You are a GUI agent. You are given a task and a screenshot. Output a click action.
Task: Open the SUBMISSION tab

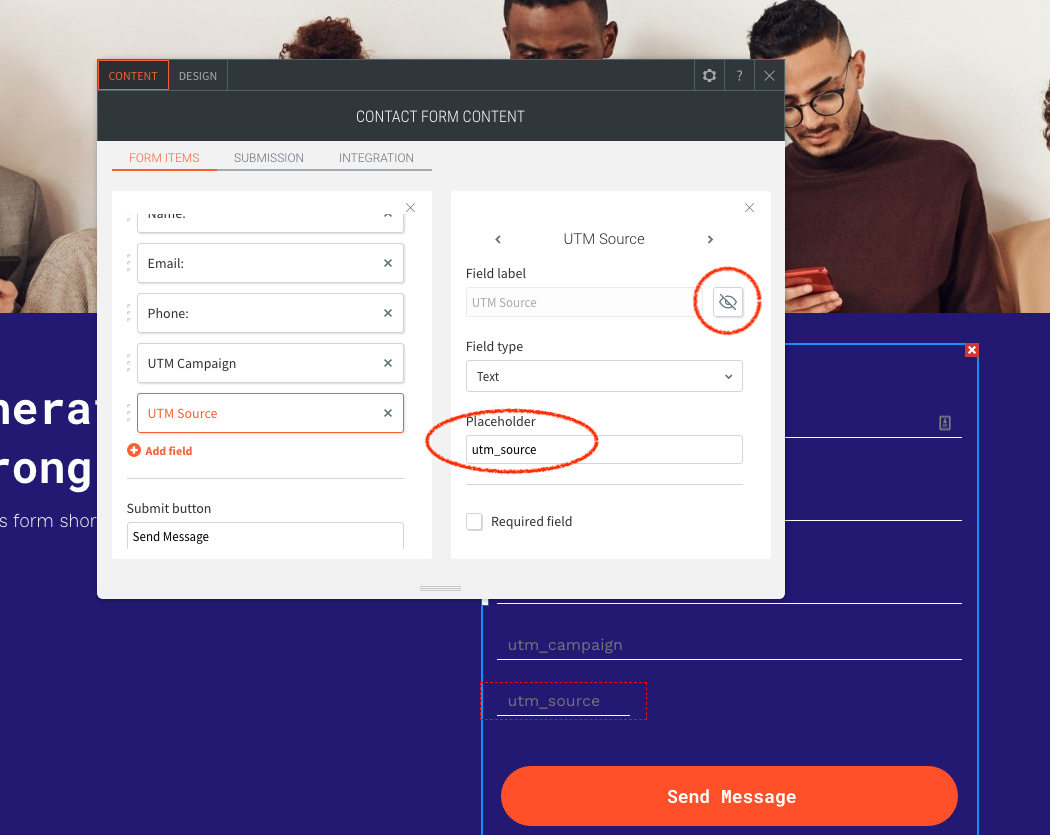click(x=269, y=158)
